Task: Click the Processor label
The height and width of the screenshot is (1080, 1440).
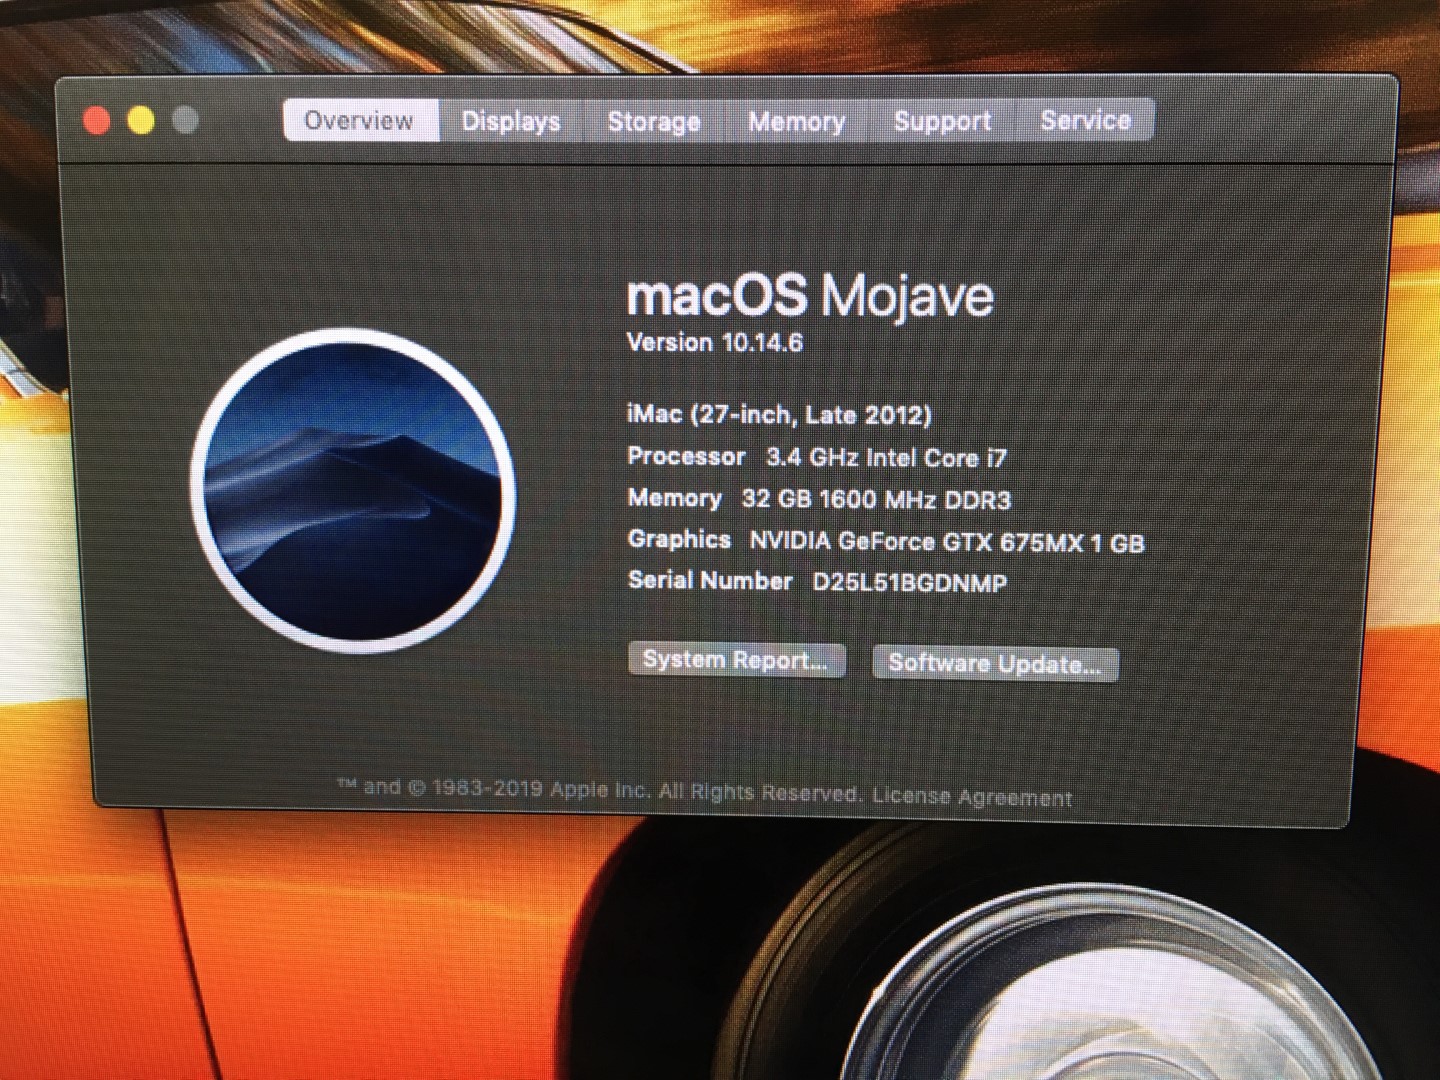Action: click(x=686, y=457)
